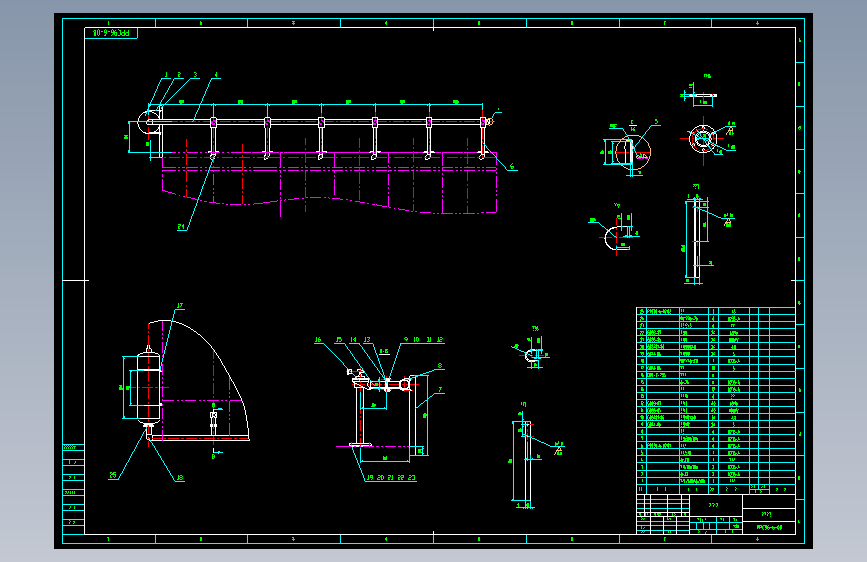Viewport: 867px width, 562px height.
Task: Select balloon number 23 below section view
Action: [411, 477]
